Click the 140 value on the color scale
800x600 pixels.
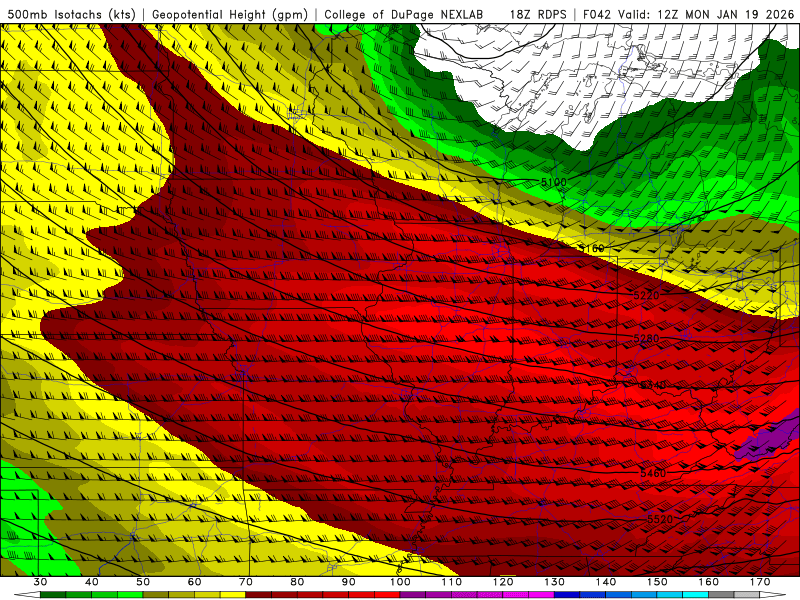[606, 582]
